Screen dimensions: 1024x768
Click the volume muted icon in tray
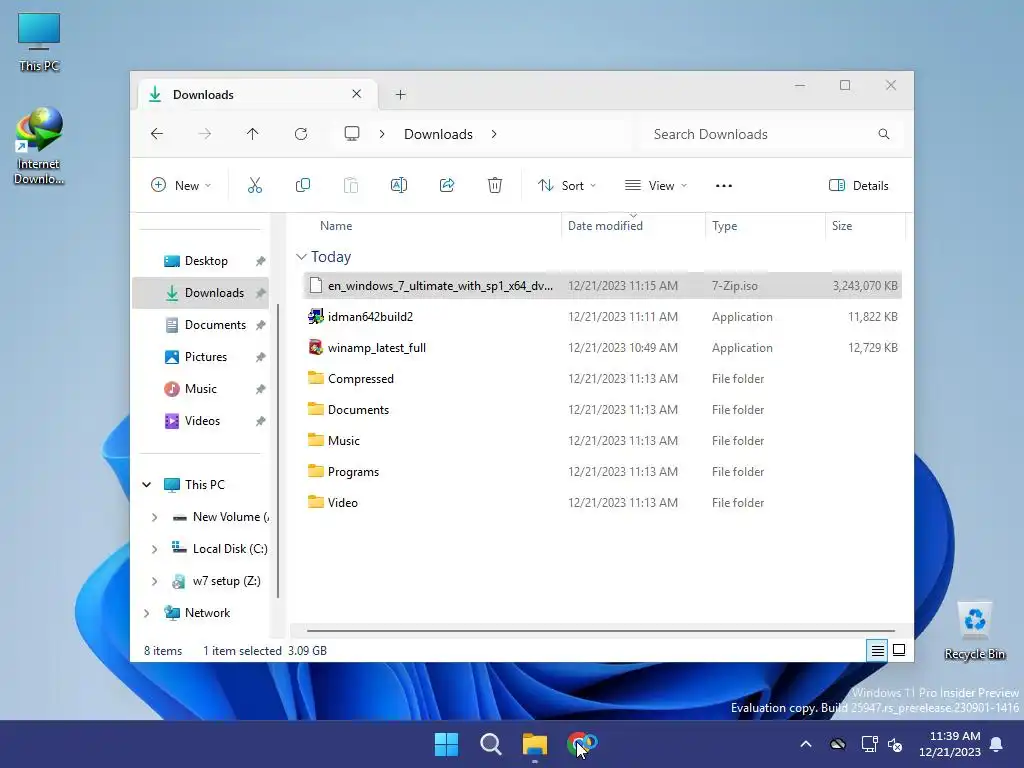[895, 744]
